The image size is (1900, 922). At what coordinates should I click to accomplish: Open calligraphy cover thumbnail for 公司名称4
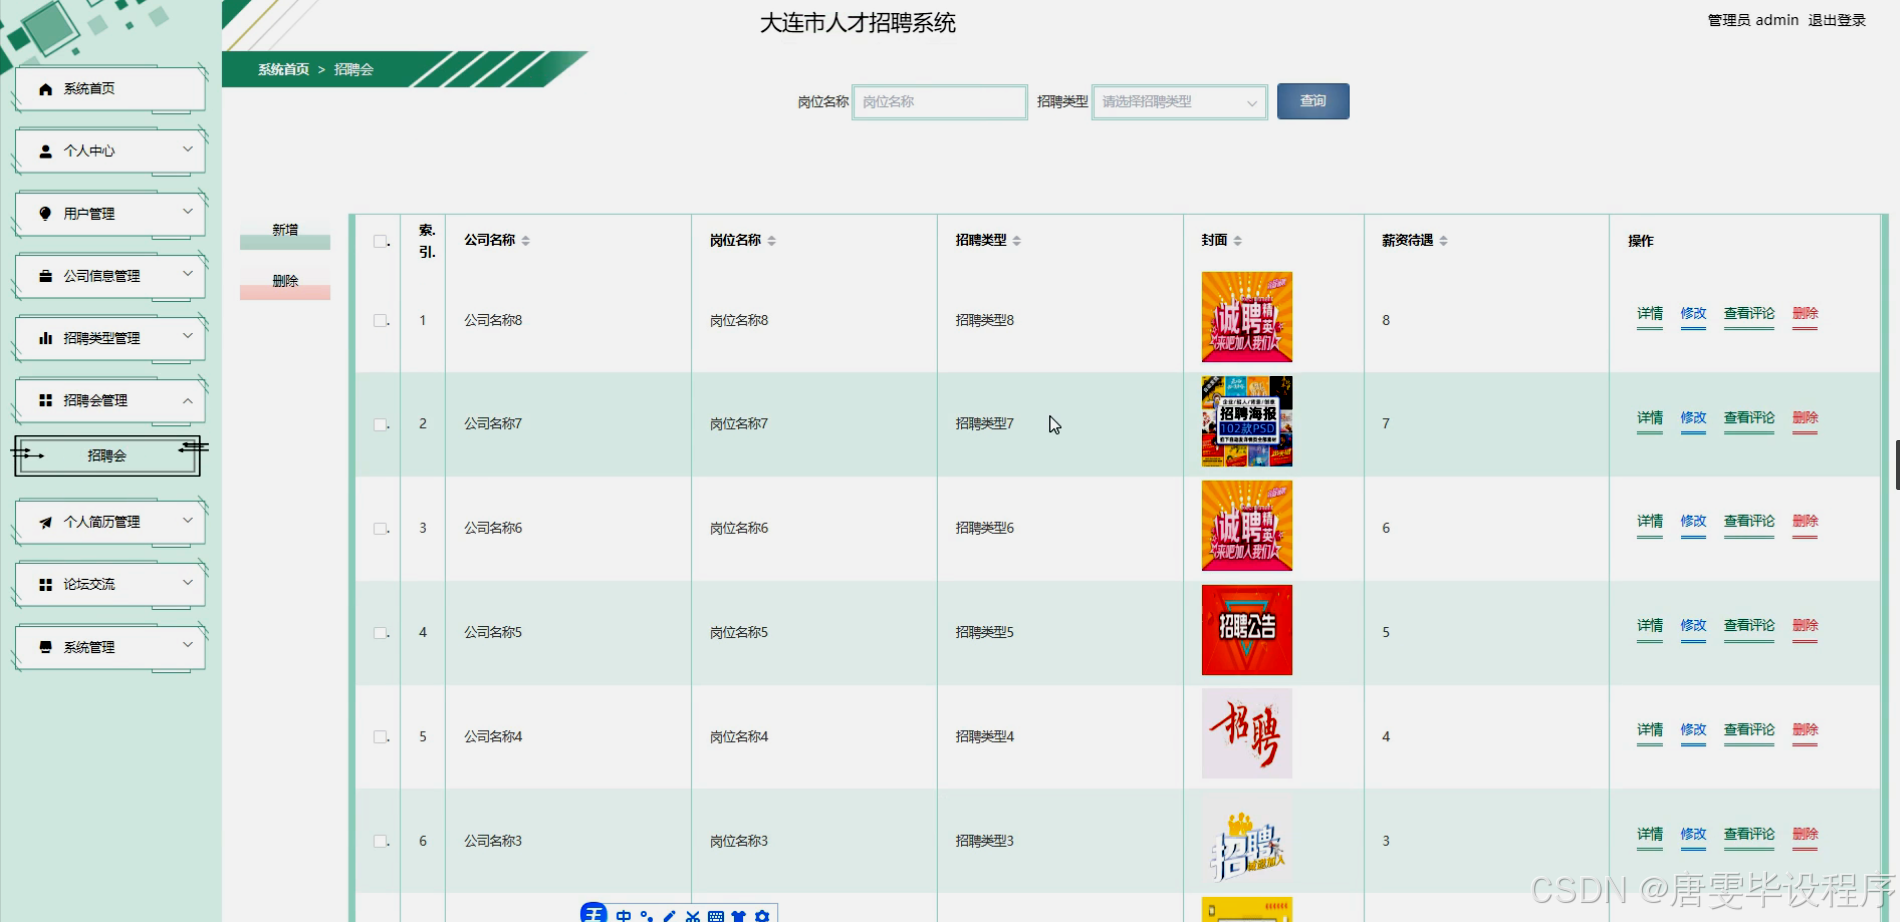1247,734
